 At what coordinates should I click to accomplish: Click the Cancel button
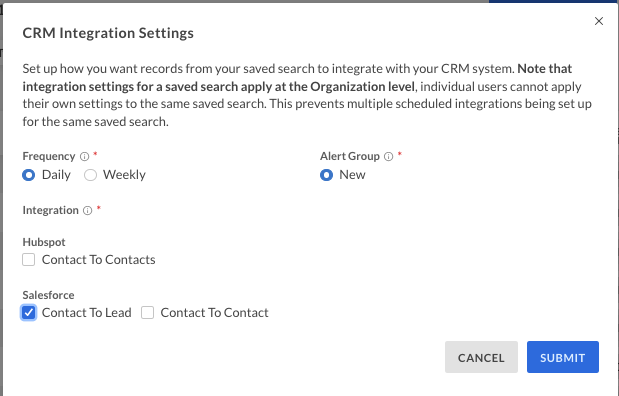coord(481,357)
